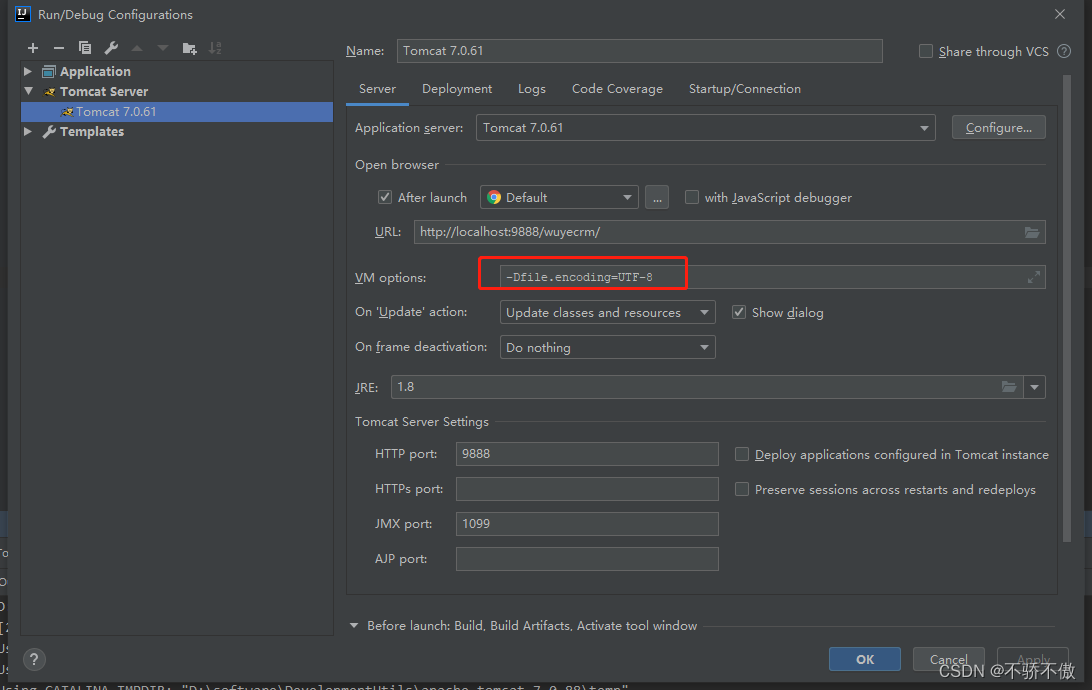Toggle After launch checkbox
The width and height of the screenshot is (1092, 690).
point(384,197)
